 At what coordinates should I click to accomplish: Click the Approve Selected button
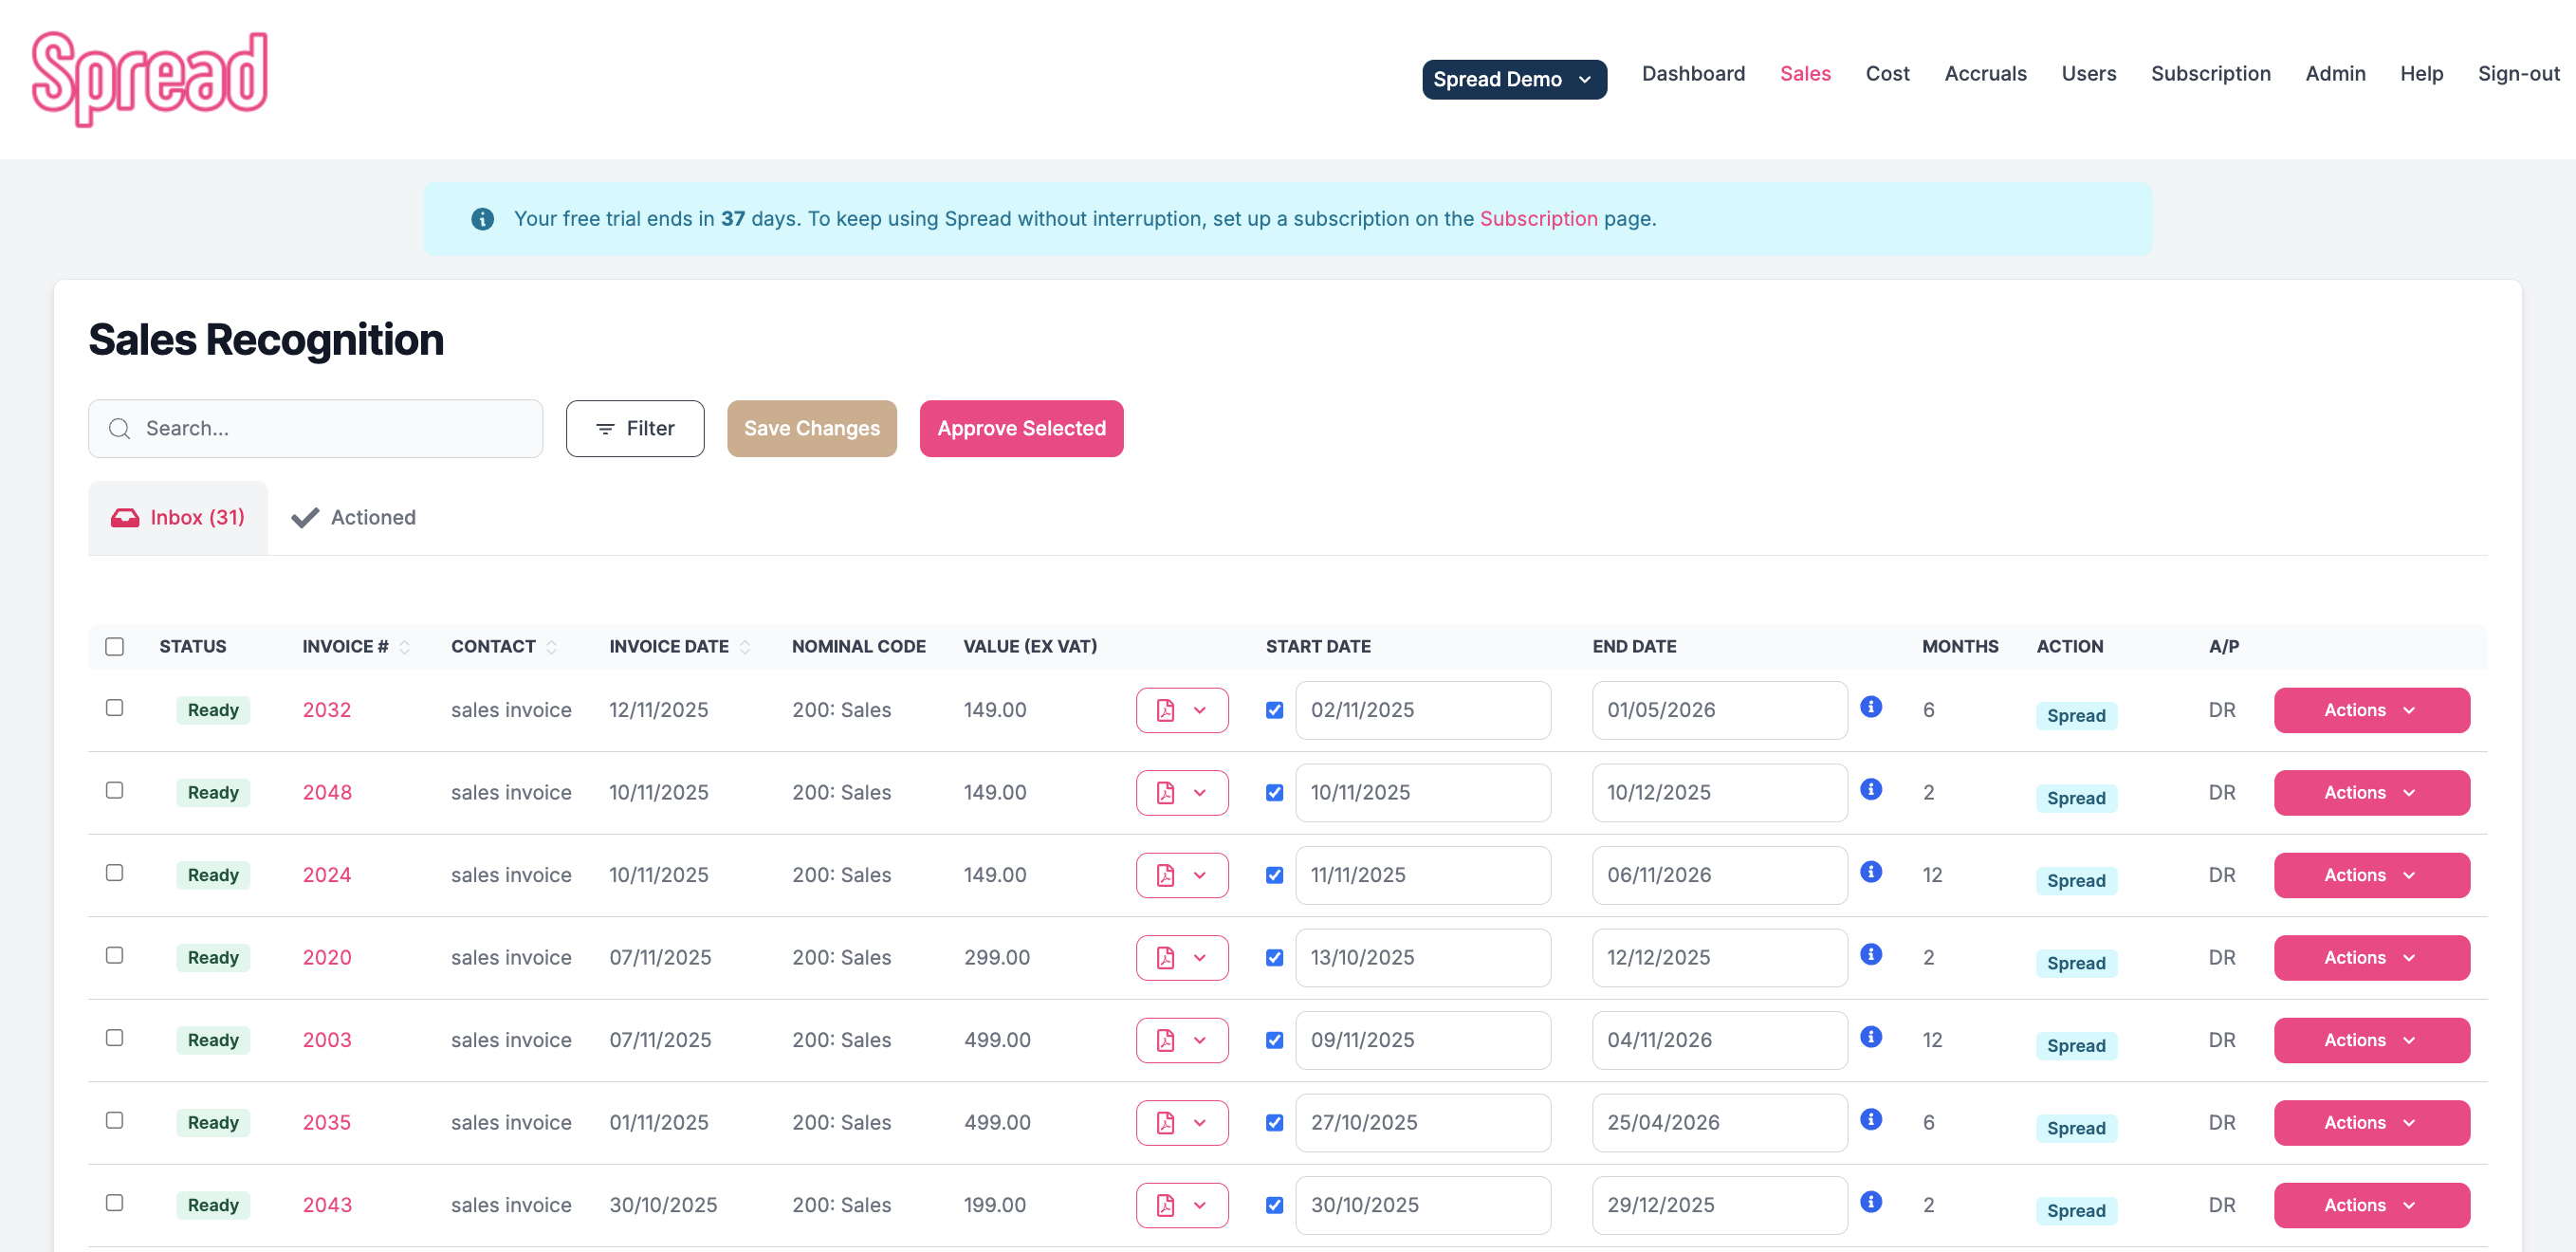pos(1021,428)
